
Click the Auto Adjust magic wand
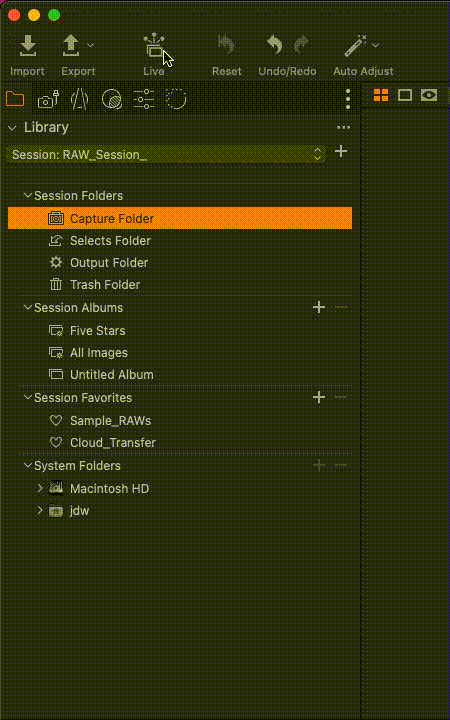tap(355, 46)
